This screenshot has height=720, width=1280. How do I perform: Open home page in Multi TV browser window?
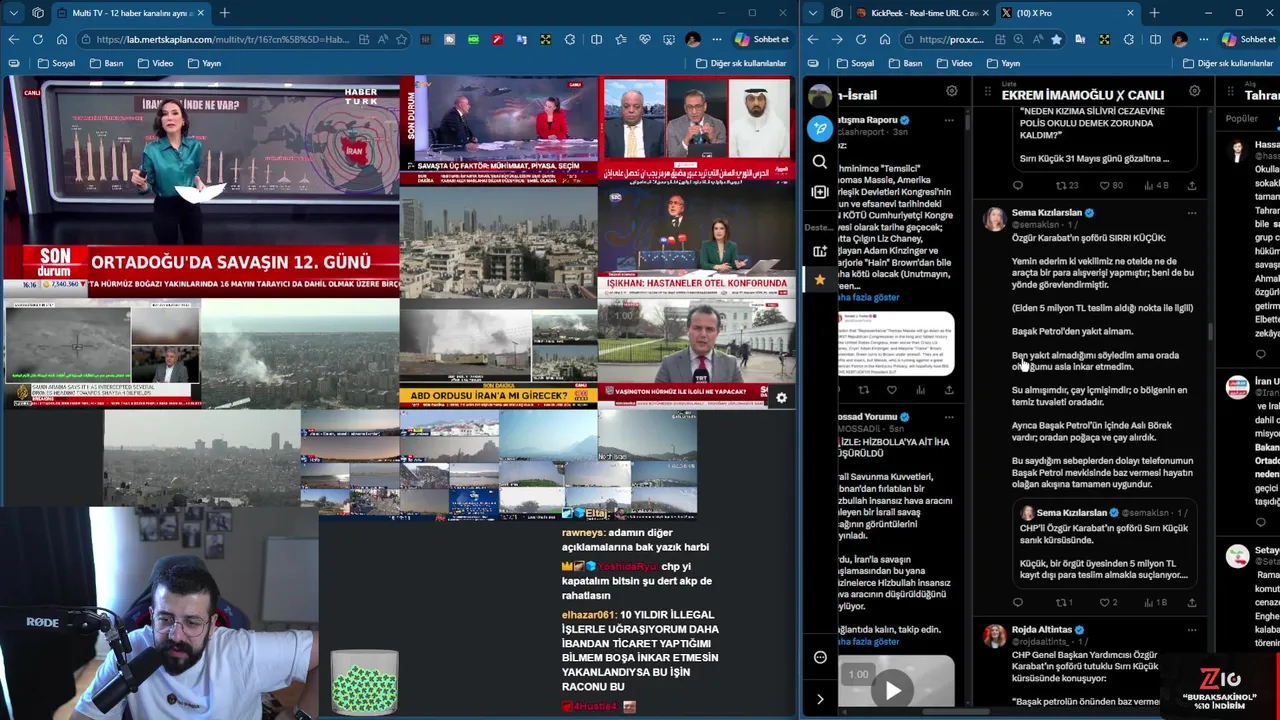61,39
